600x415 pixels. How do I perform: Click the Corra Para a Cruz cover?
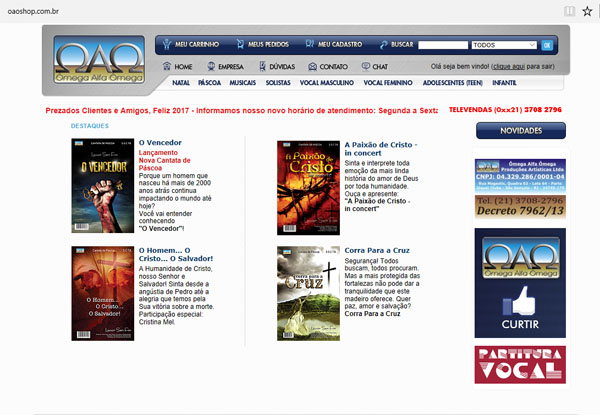(x=308, y=293)
